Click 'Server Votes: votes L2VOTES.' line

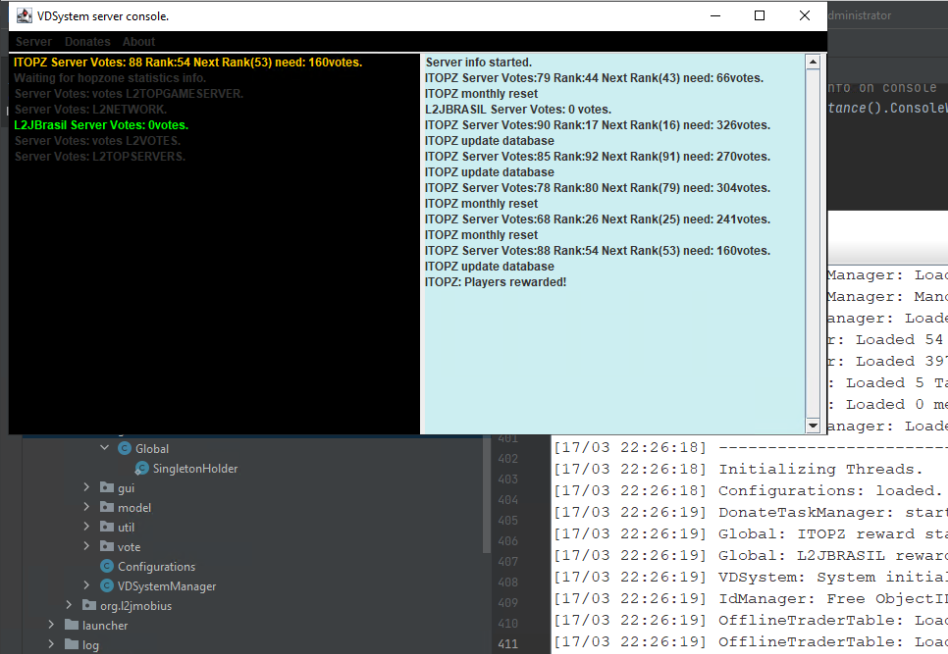click(97, 141)
